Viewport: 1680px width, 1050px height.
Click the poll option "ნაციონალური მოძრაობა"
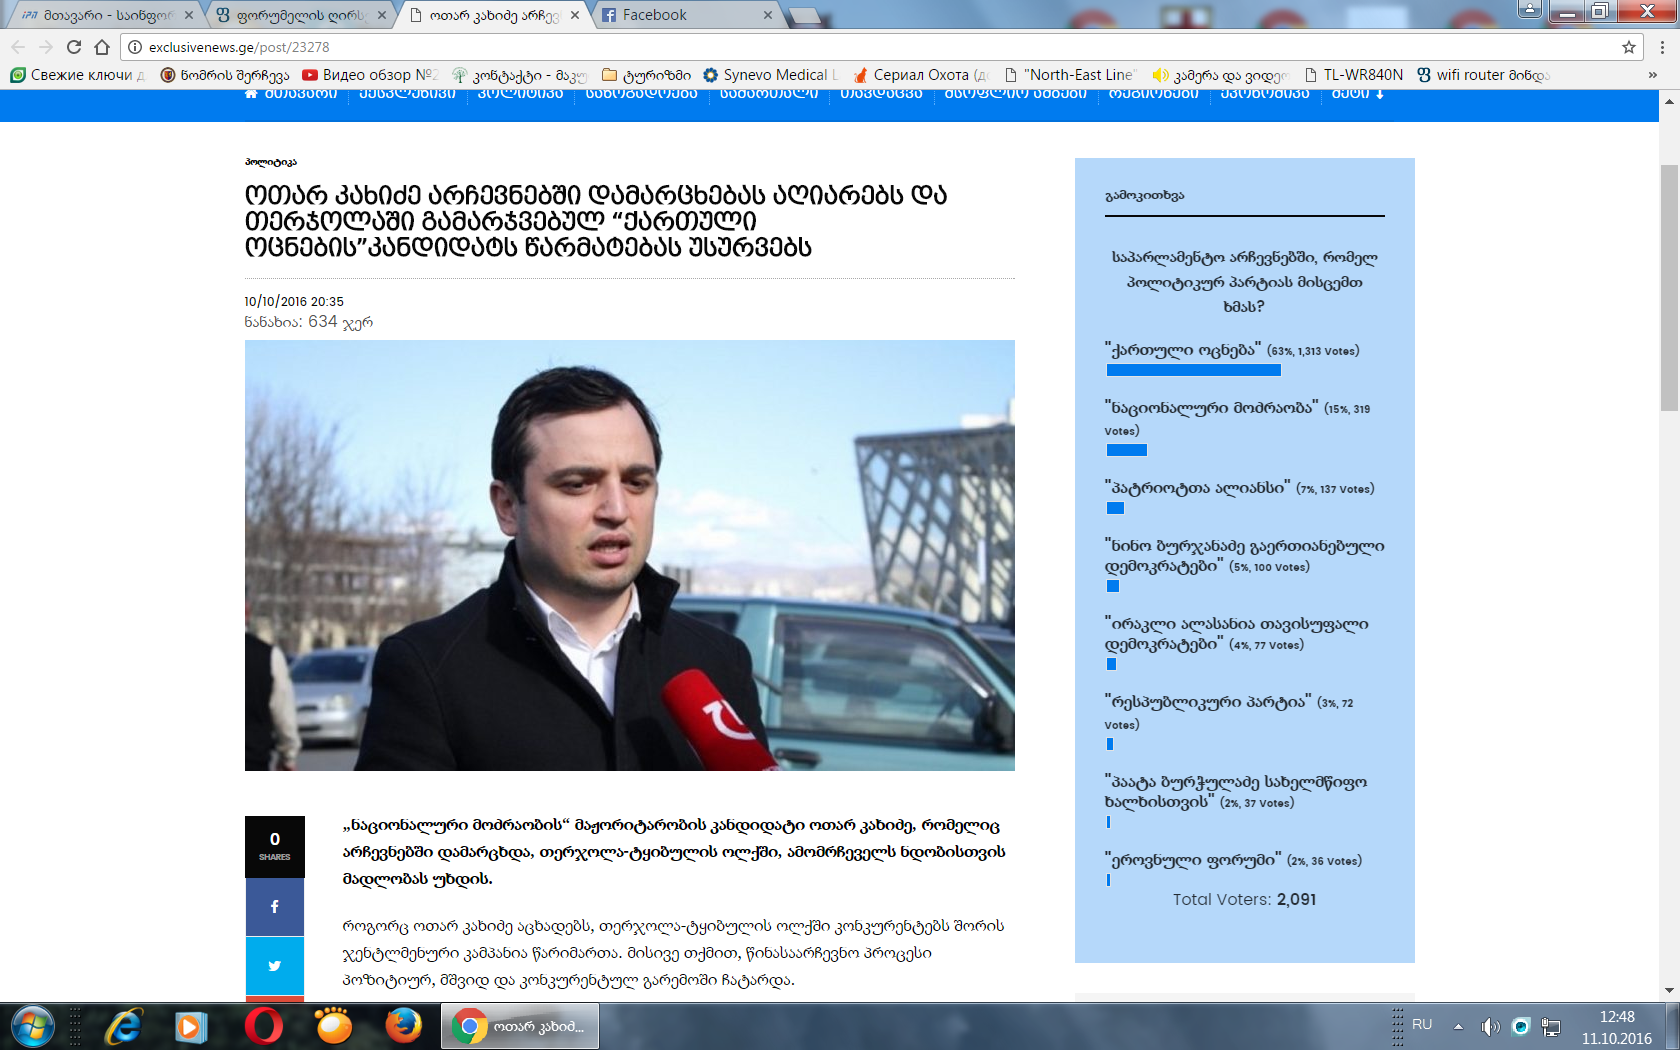coord(1212,408)
